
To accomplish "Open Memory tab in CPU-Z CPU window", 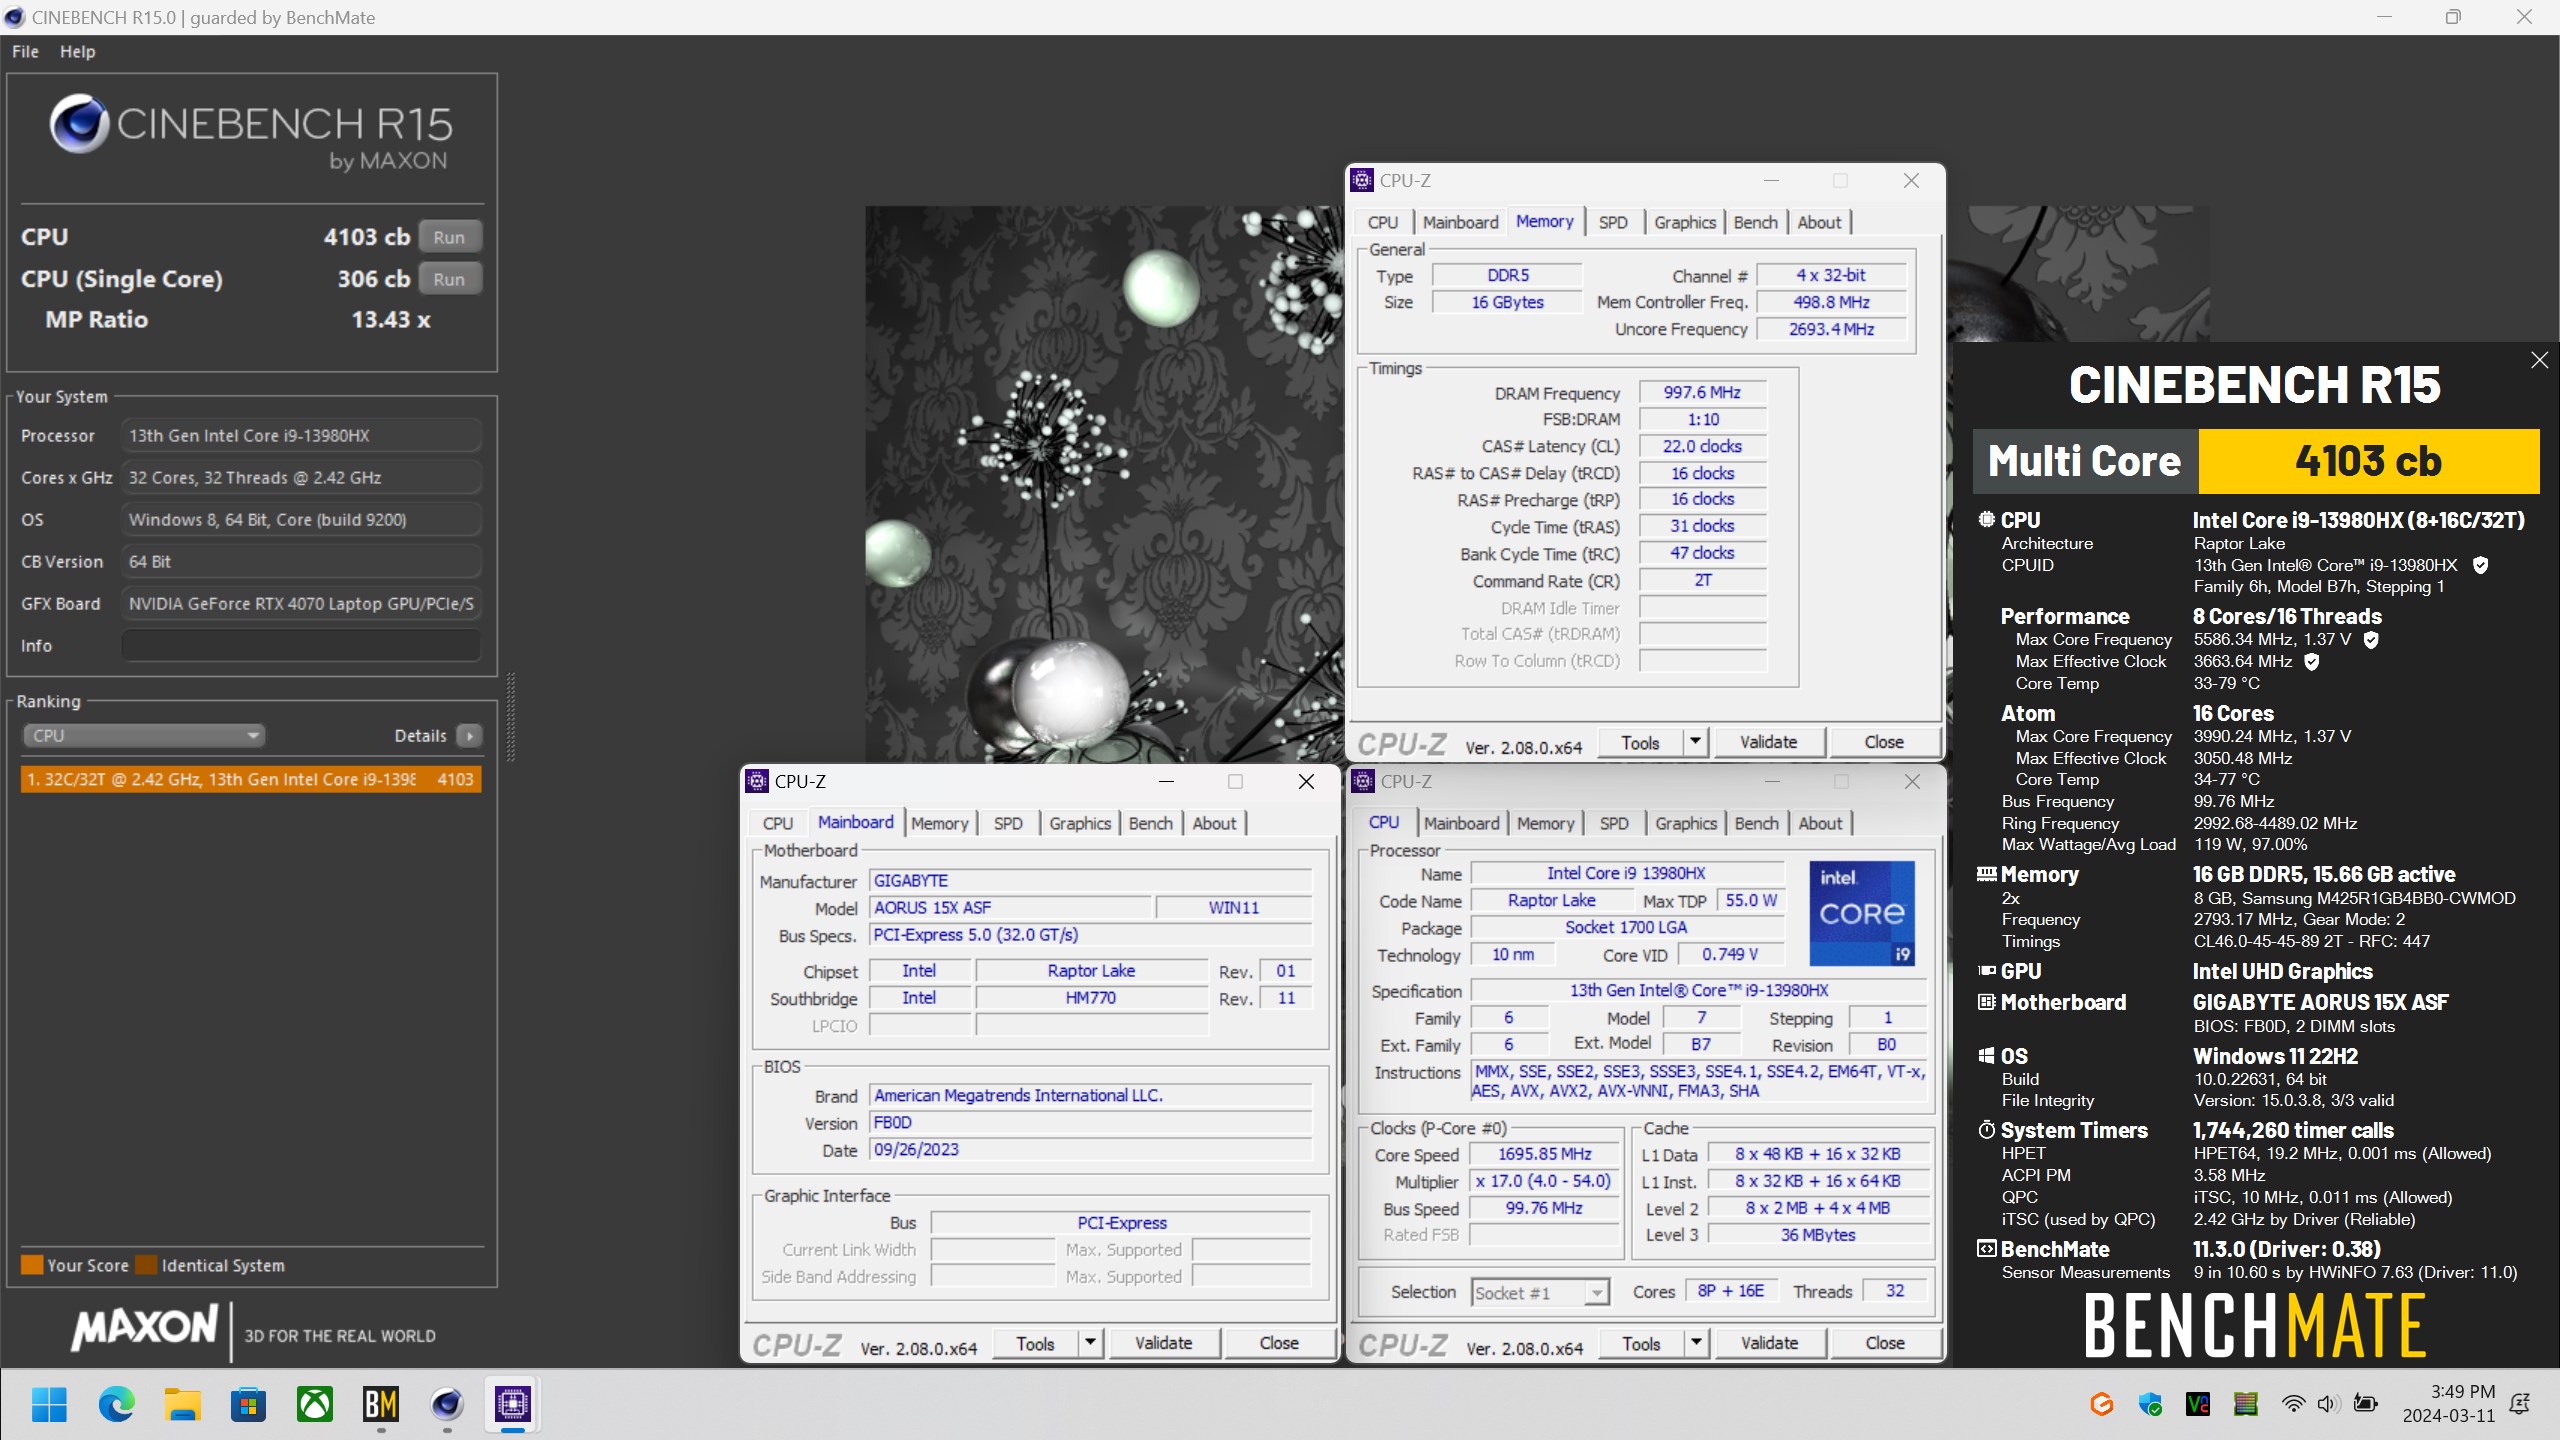I will 1545,823.
